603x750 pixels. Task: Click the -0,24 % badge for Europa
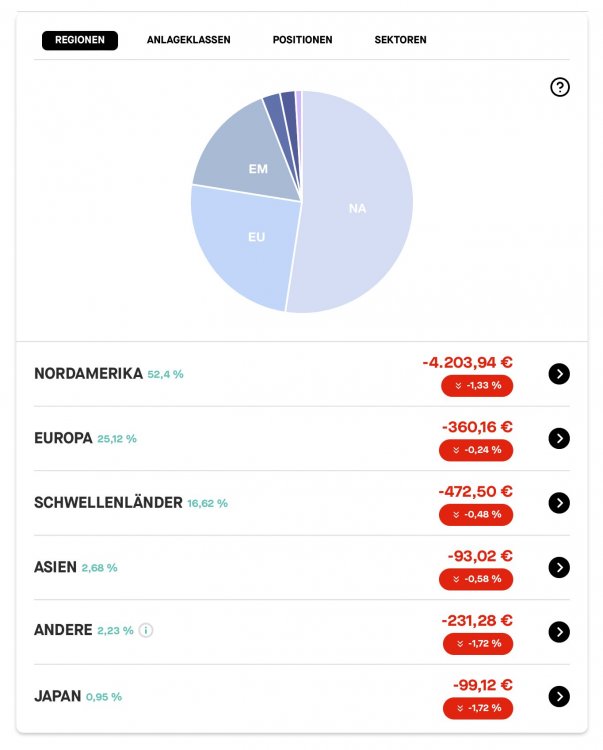476,450
